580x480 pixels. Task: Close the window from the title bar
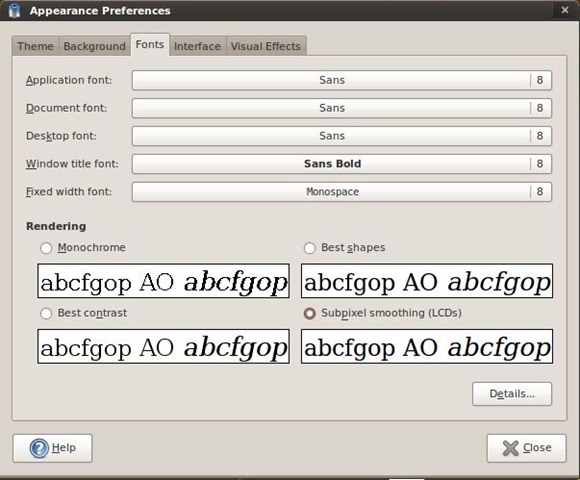[565, 10]
